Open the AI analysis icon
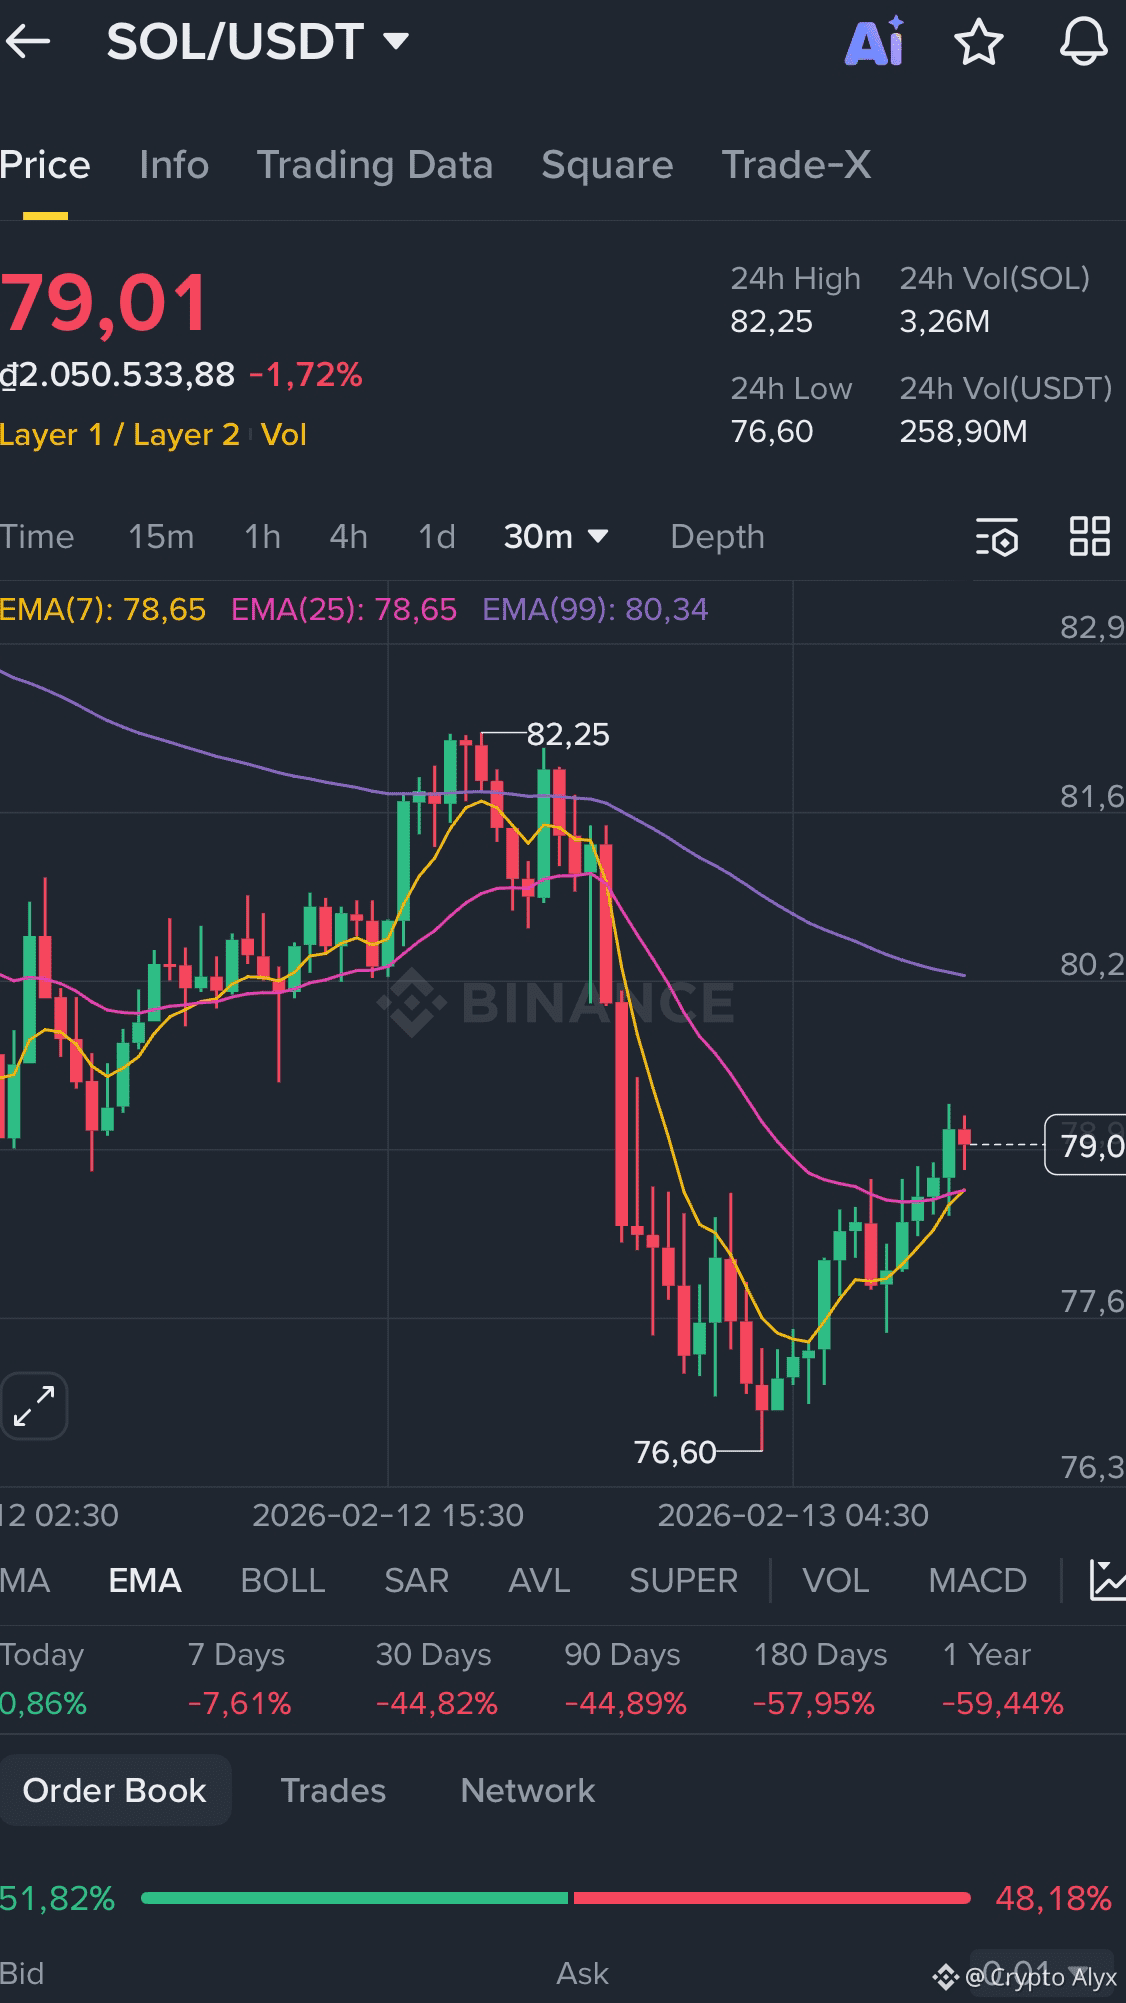The width and height of the screenshot is (1126, 2003). 875,42
